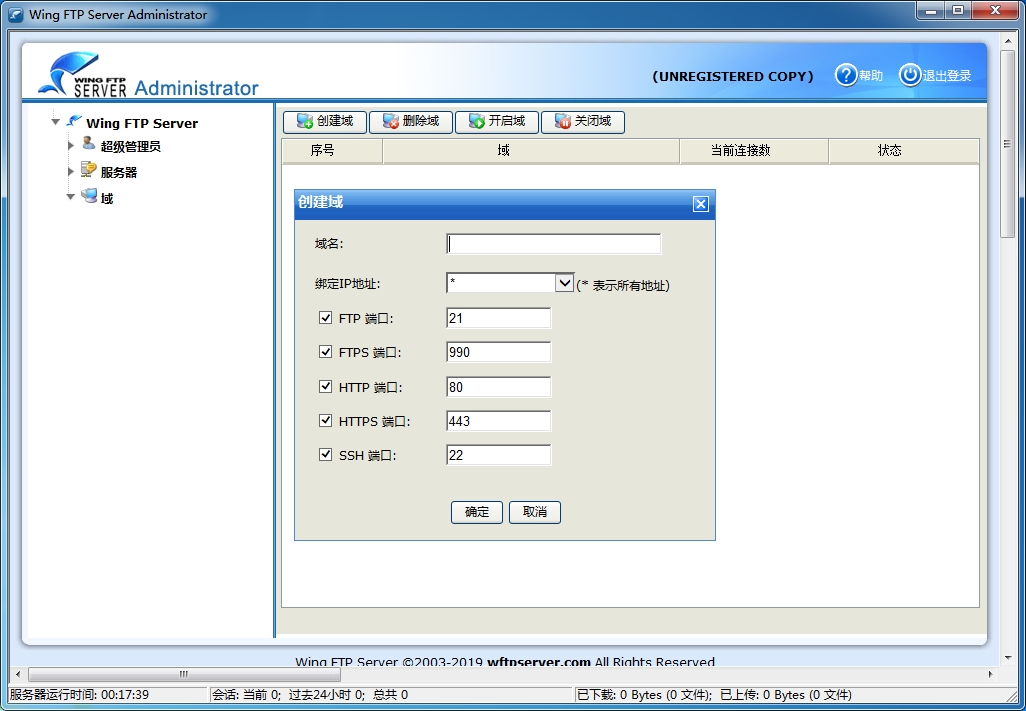The width and height of the screenshot is (1026, 711).
Task: Click the title bar application icon
Action: coord(16,14)
